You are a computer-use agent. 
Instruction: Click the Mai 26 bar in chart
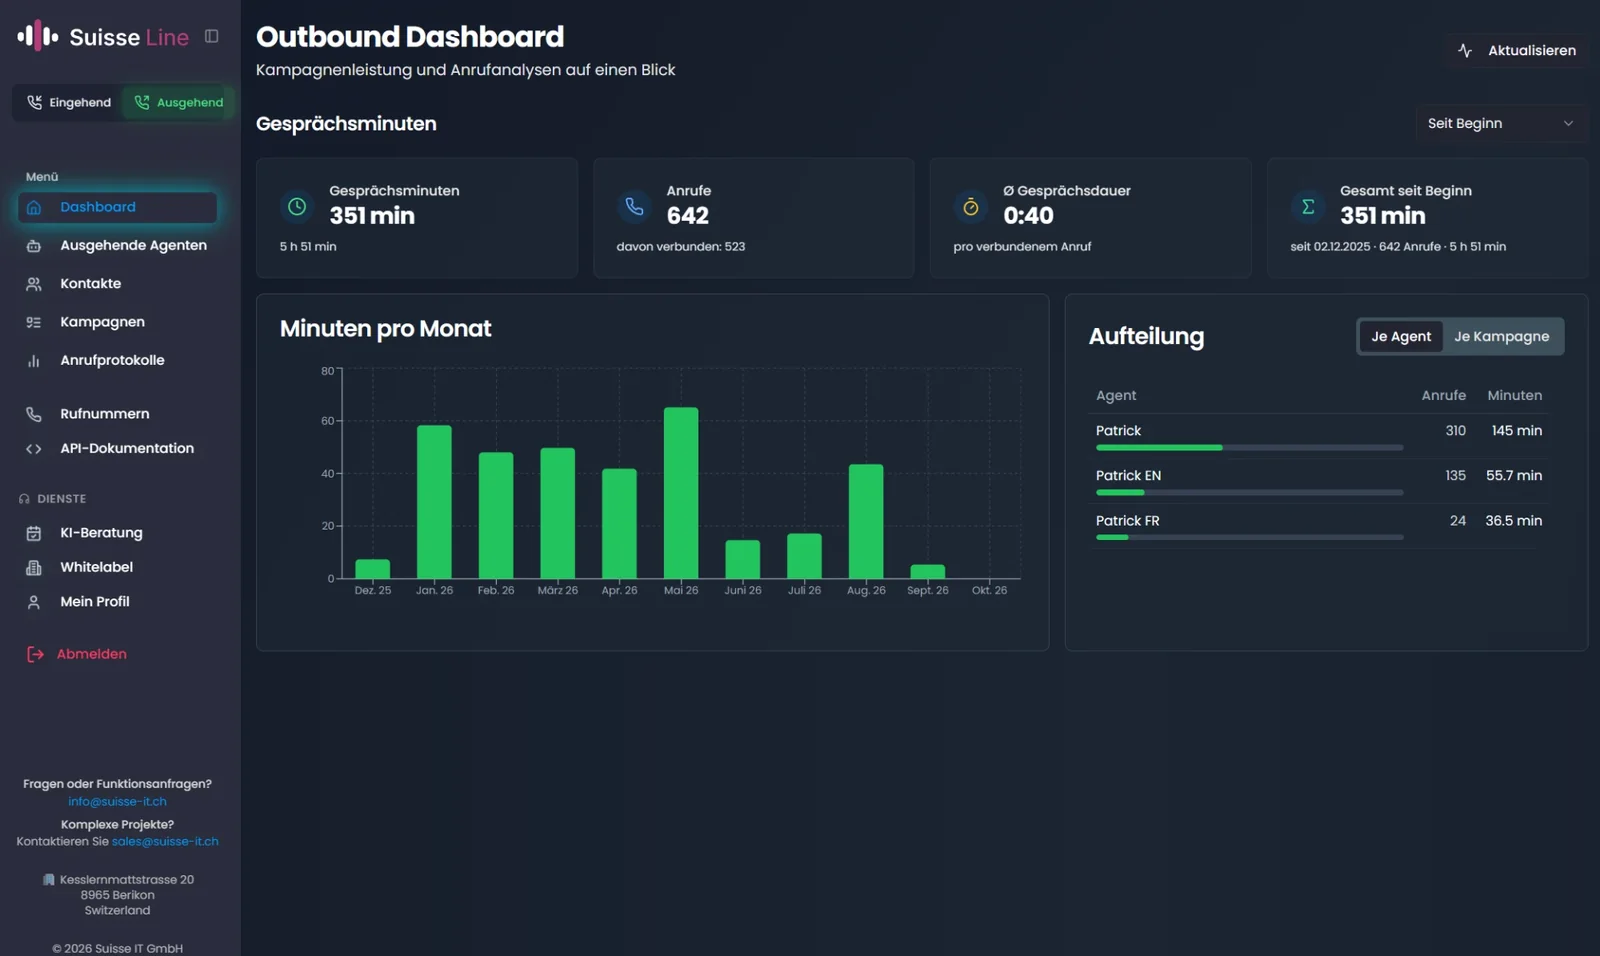[x=681, y=493]
